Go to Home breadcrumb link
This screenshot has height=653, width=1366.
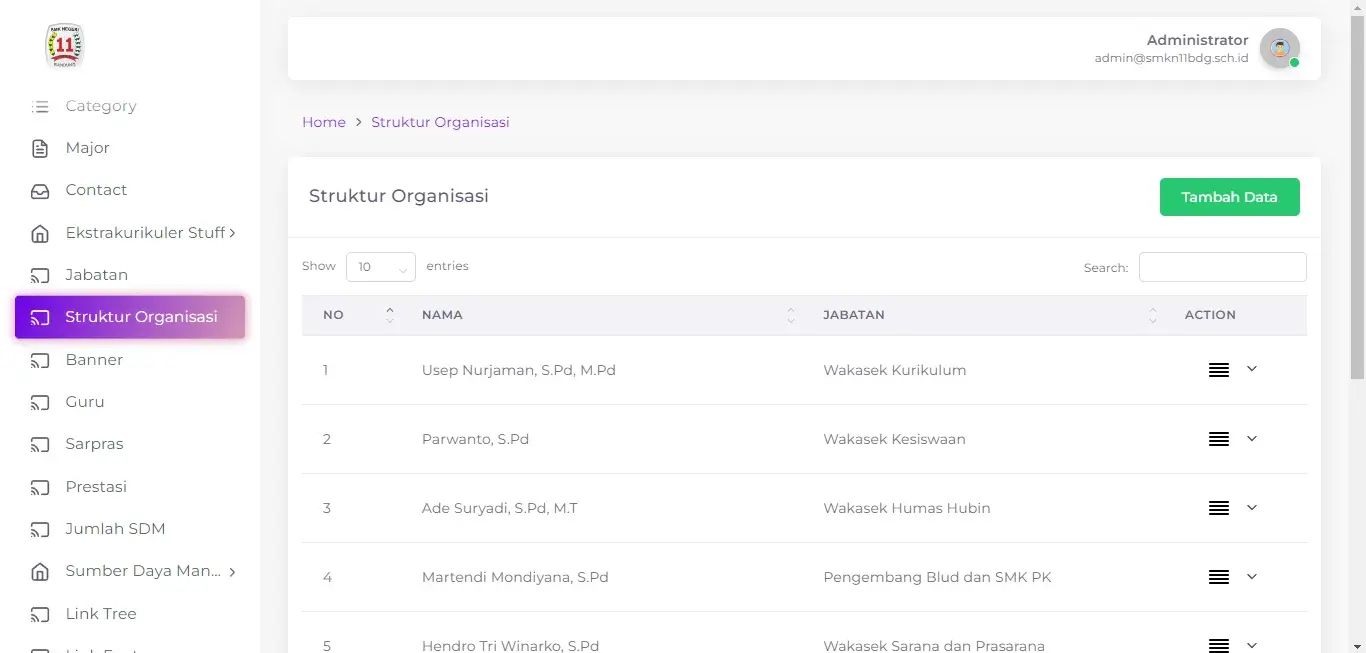click(324, 122)
